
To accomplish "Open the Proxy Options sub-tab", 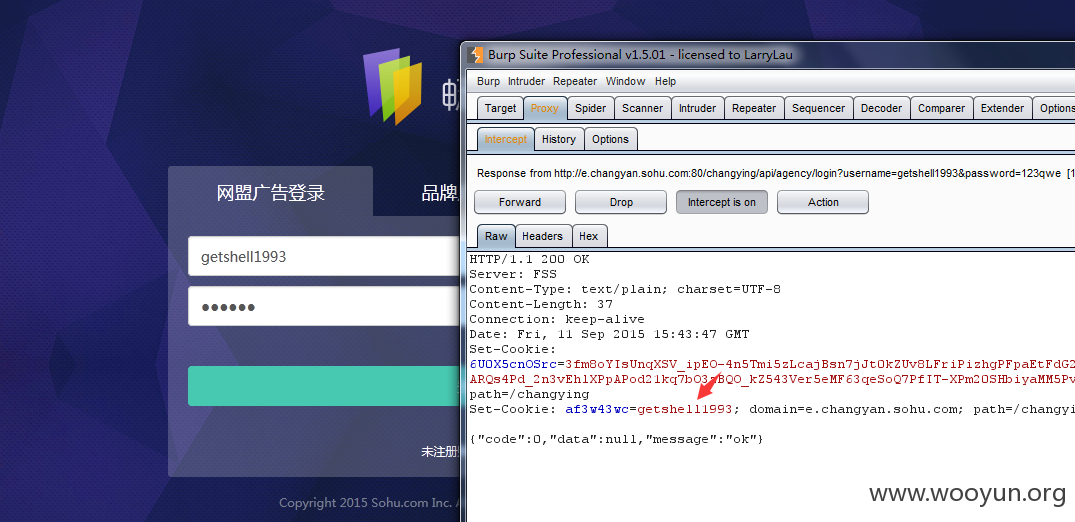I will pyautogui.click(x=610, y=139).
